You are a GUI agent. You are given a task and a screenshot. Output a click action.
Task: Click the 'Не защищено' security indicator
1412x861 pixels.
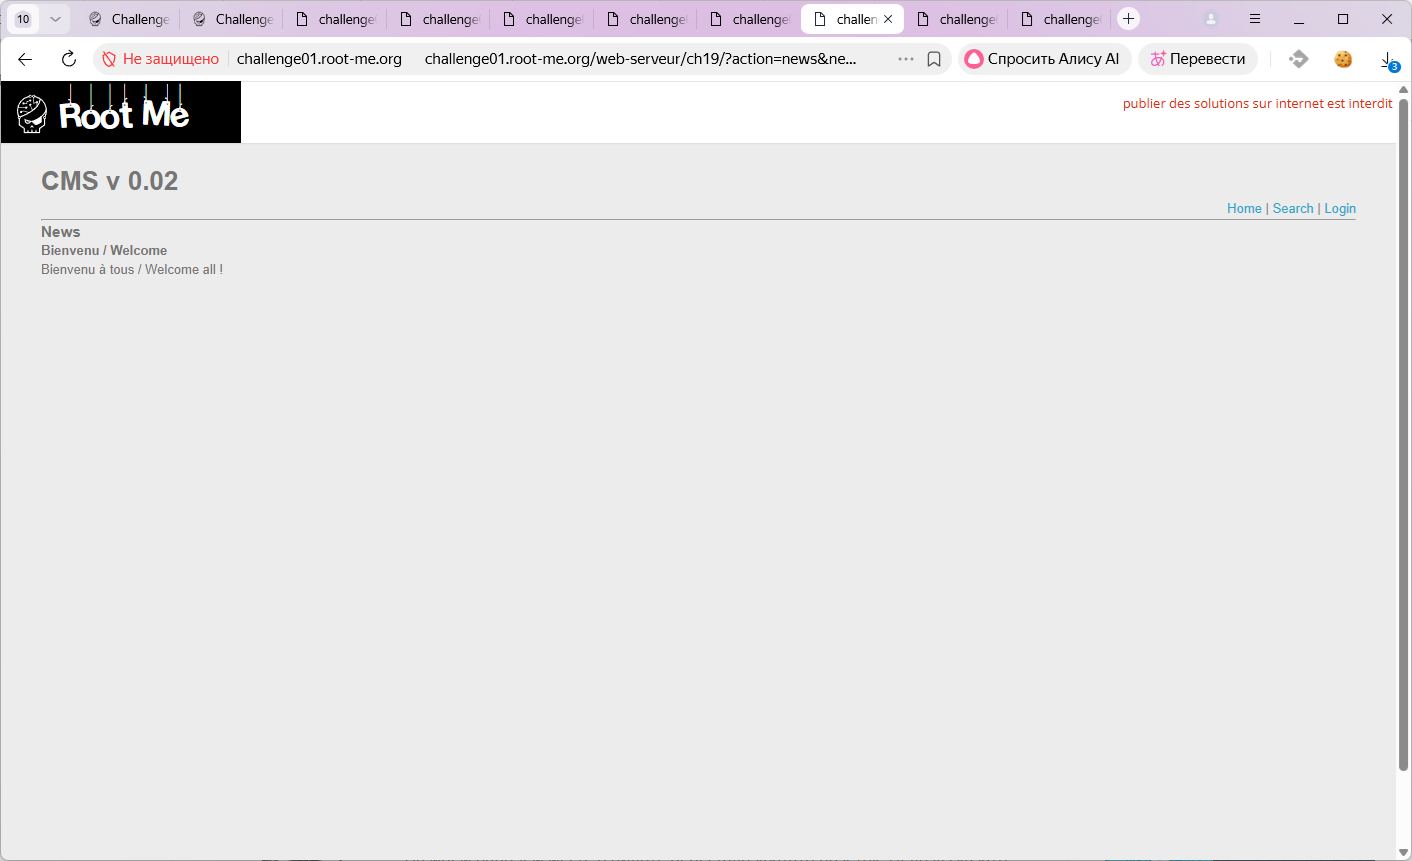coord(161,59)
